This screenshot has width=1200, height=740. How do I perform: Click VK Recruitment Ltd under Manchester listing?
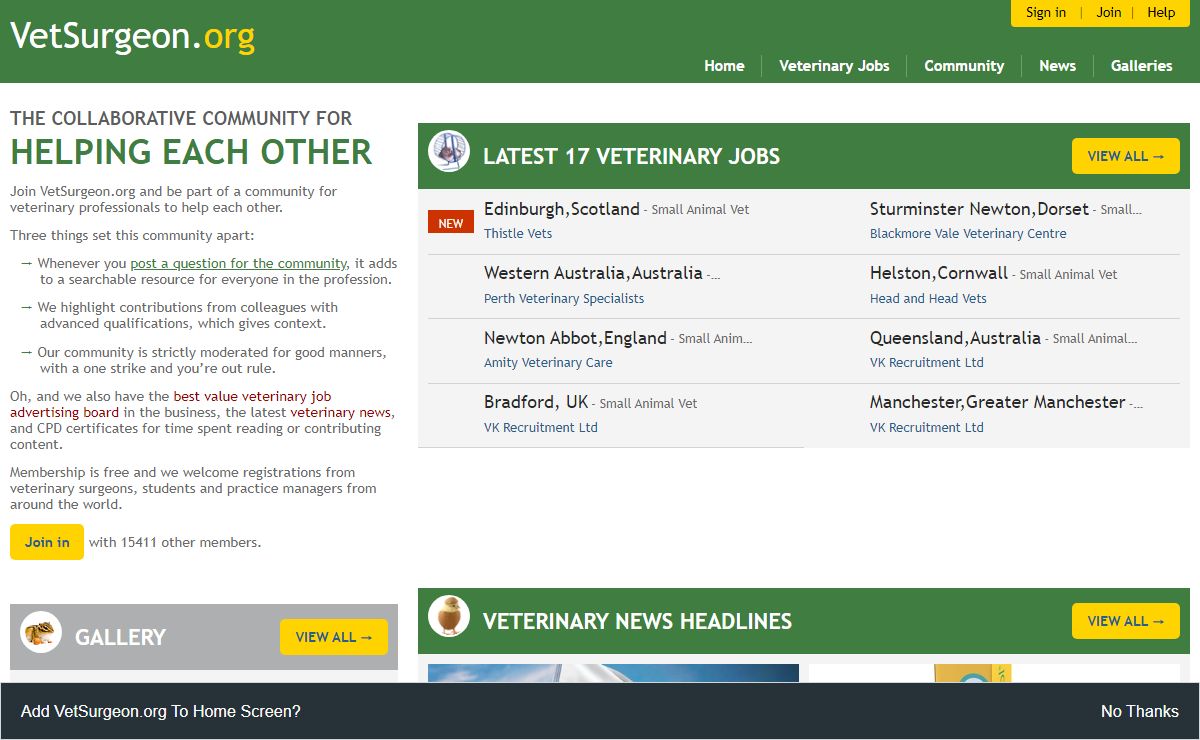(x=927, y=427)
